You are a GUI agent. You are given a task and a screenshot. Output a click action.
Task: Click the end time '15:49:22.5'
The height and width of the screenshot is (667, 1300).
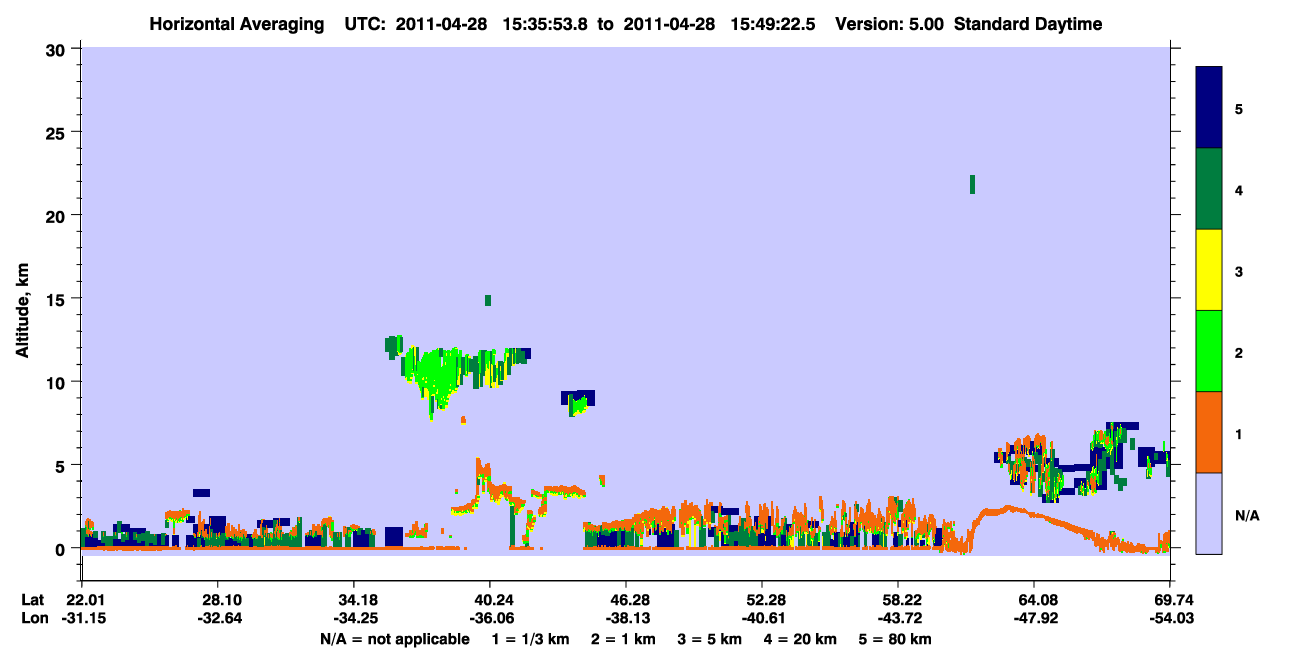click(772, 24)
